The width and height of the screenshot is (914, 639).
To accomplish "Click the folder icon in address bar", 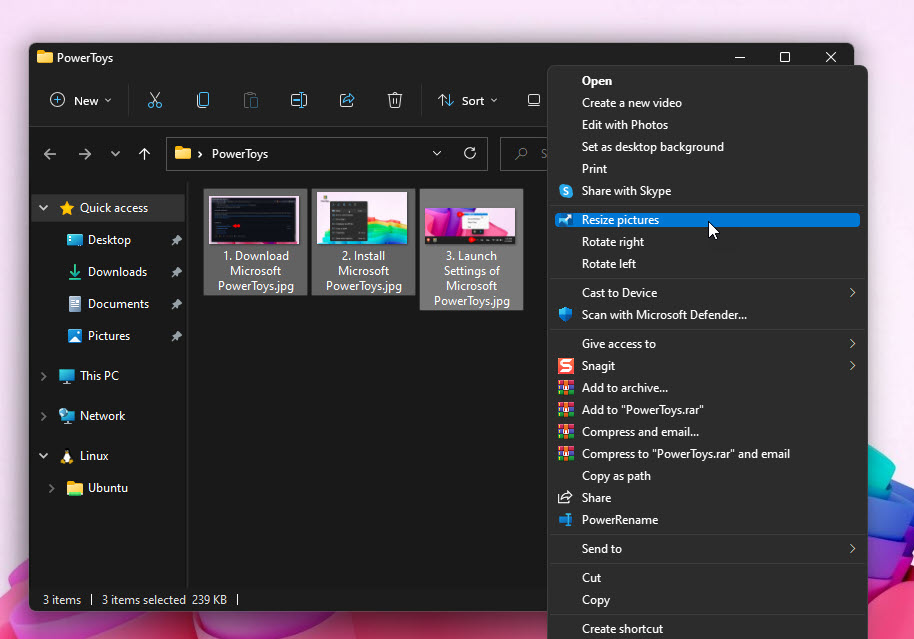I will click(183, 153).
